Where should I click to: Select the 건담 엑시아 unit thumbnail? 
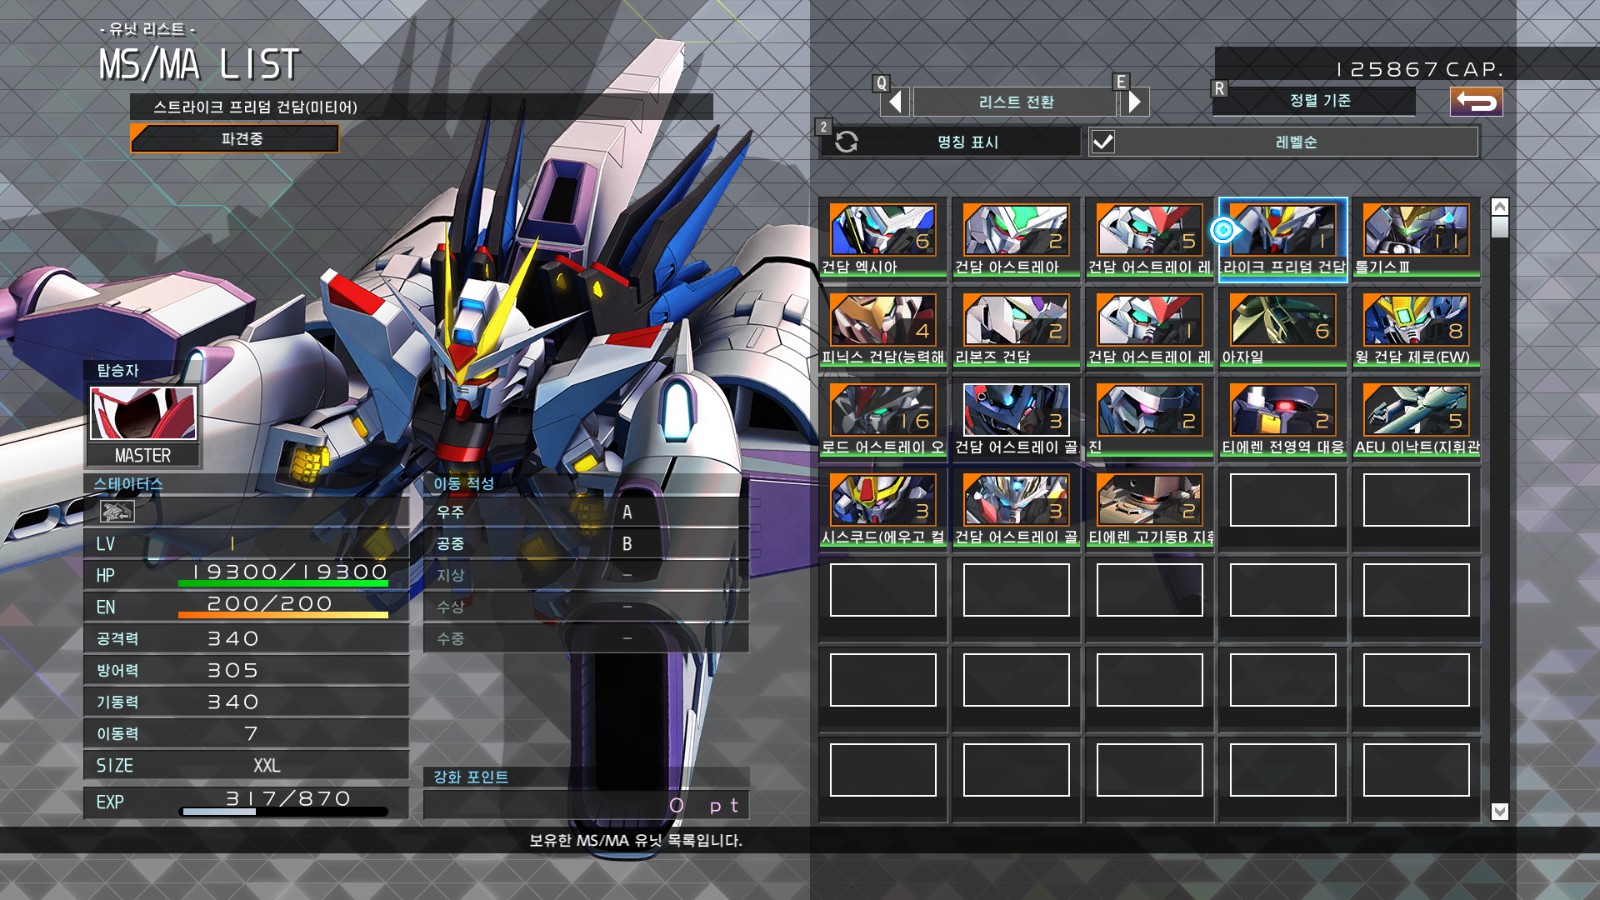[883, 239]
